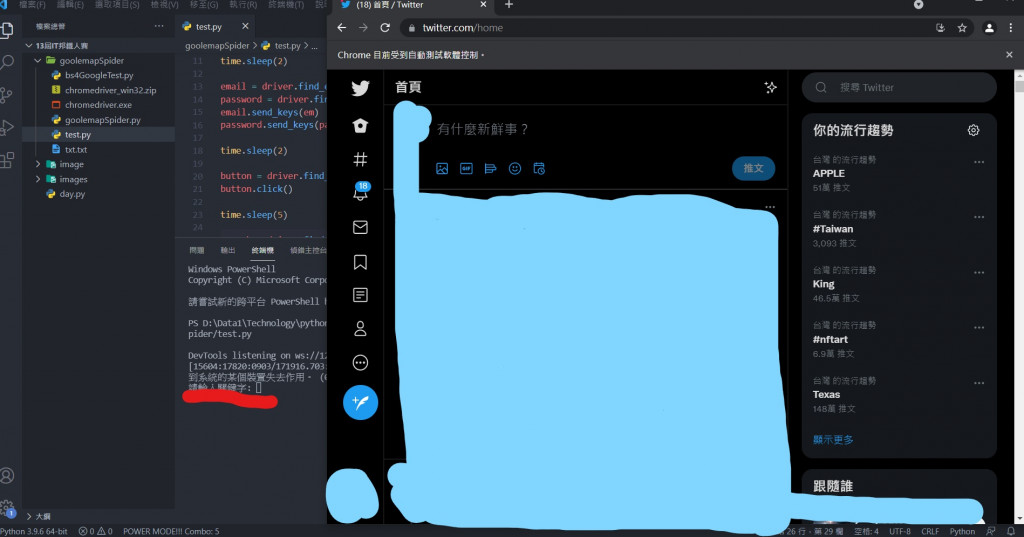Open more options for #Taiwan trend
Screen dimensions: 1024x537
point(978,217)
